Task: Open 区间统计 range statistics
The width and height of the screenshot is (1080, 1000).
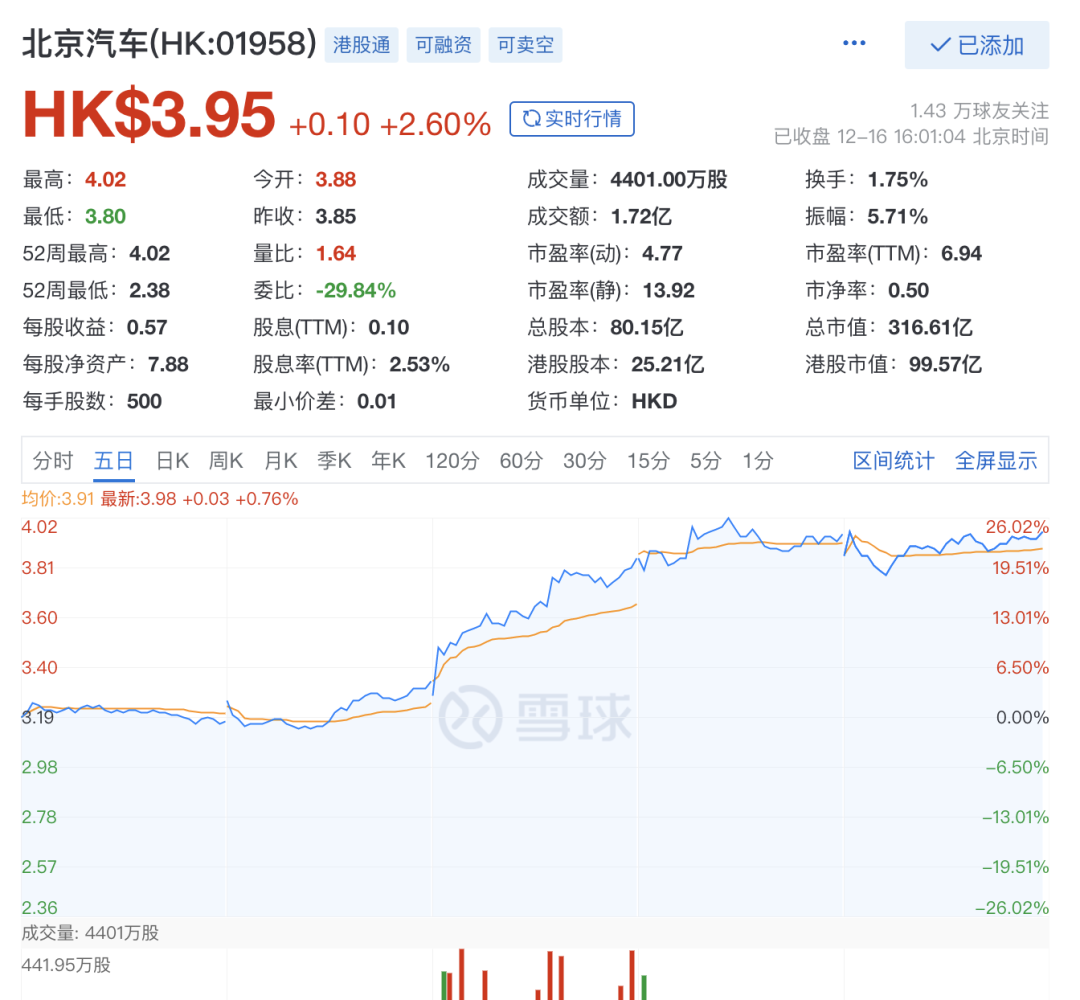Action: 893,460
